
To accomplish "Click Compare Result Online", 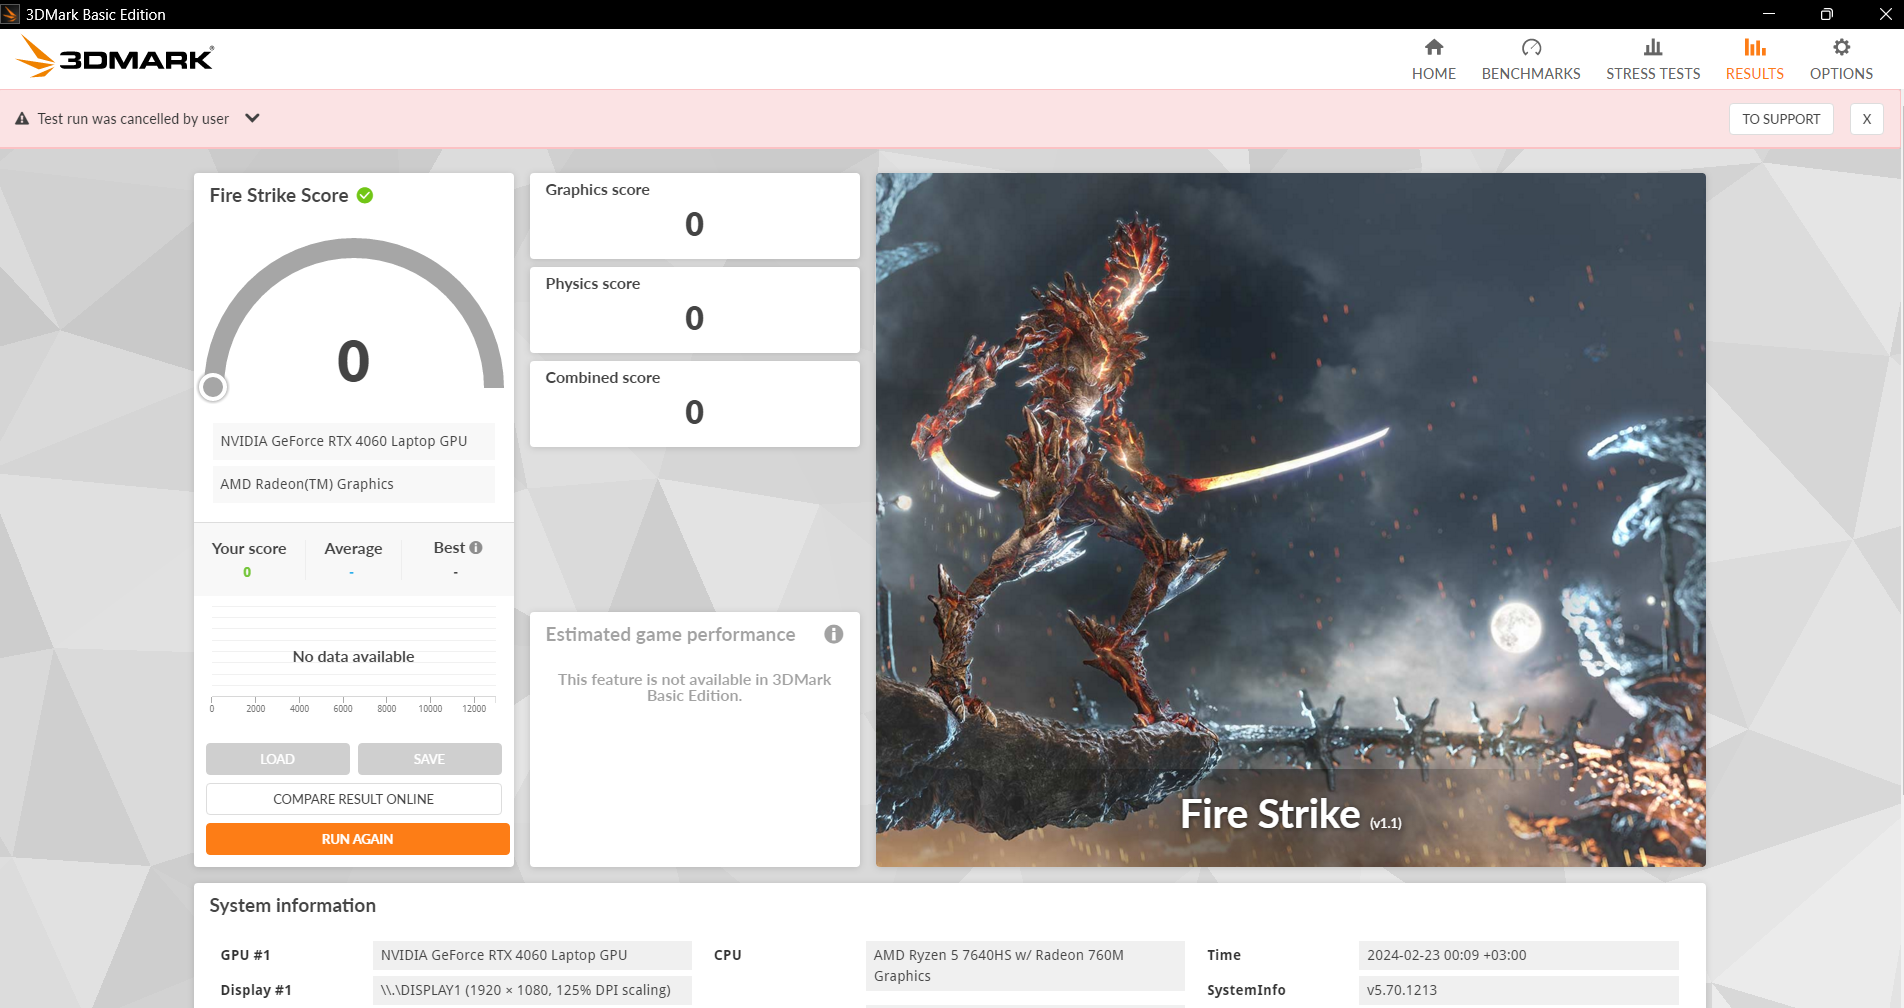I will point(353,799).
